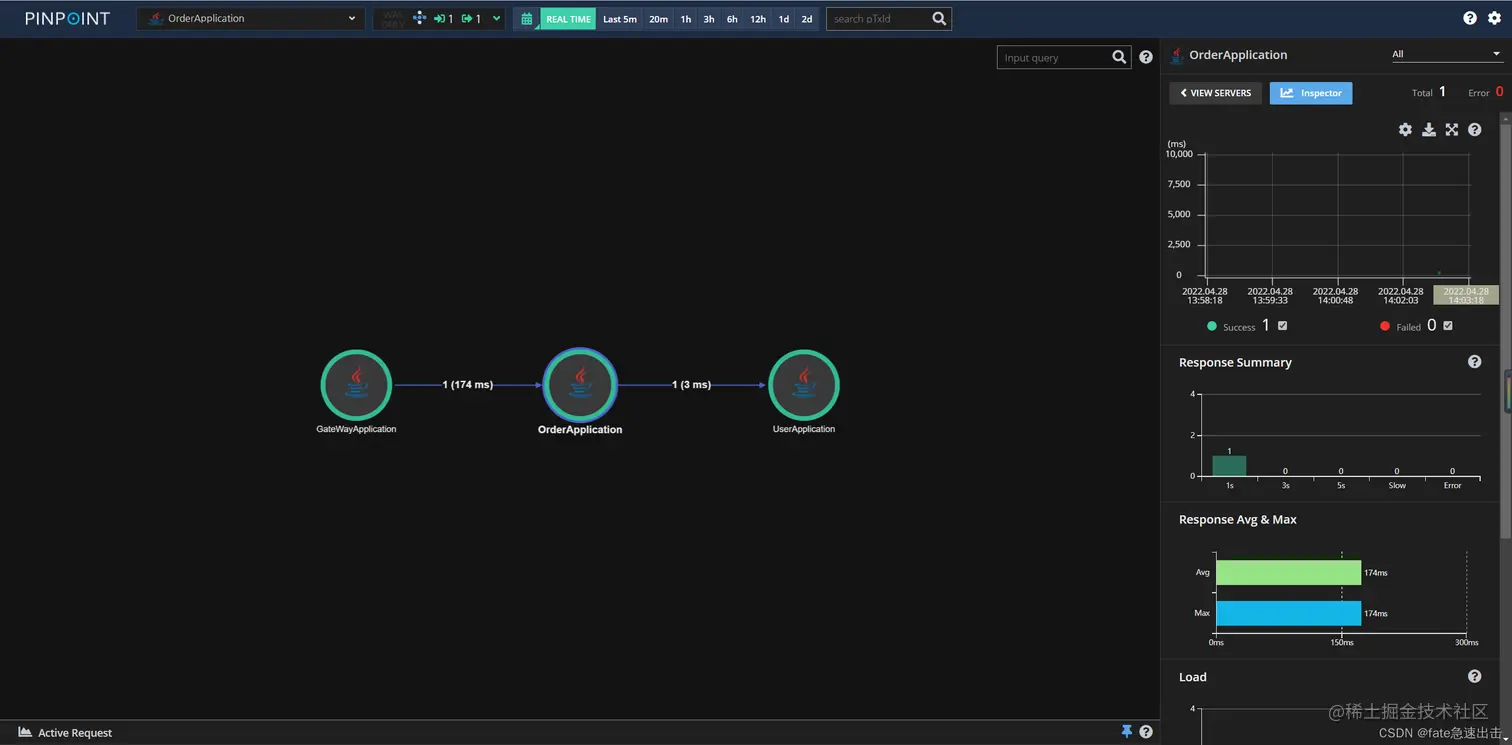Click the PINPOINT logo

(x=67, y=18)
